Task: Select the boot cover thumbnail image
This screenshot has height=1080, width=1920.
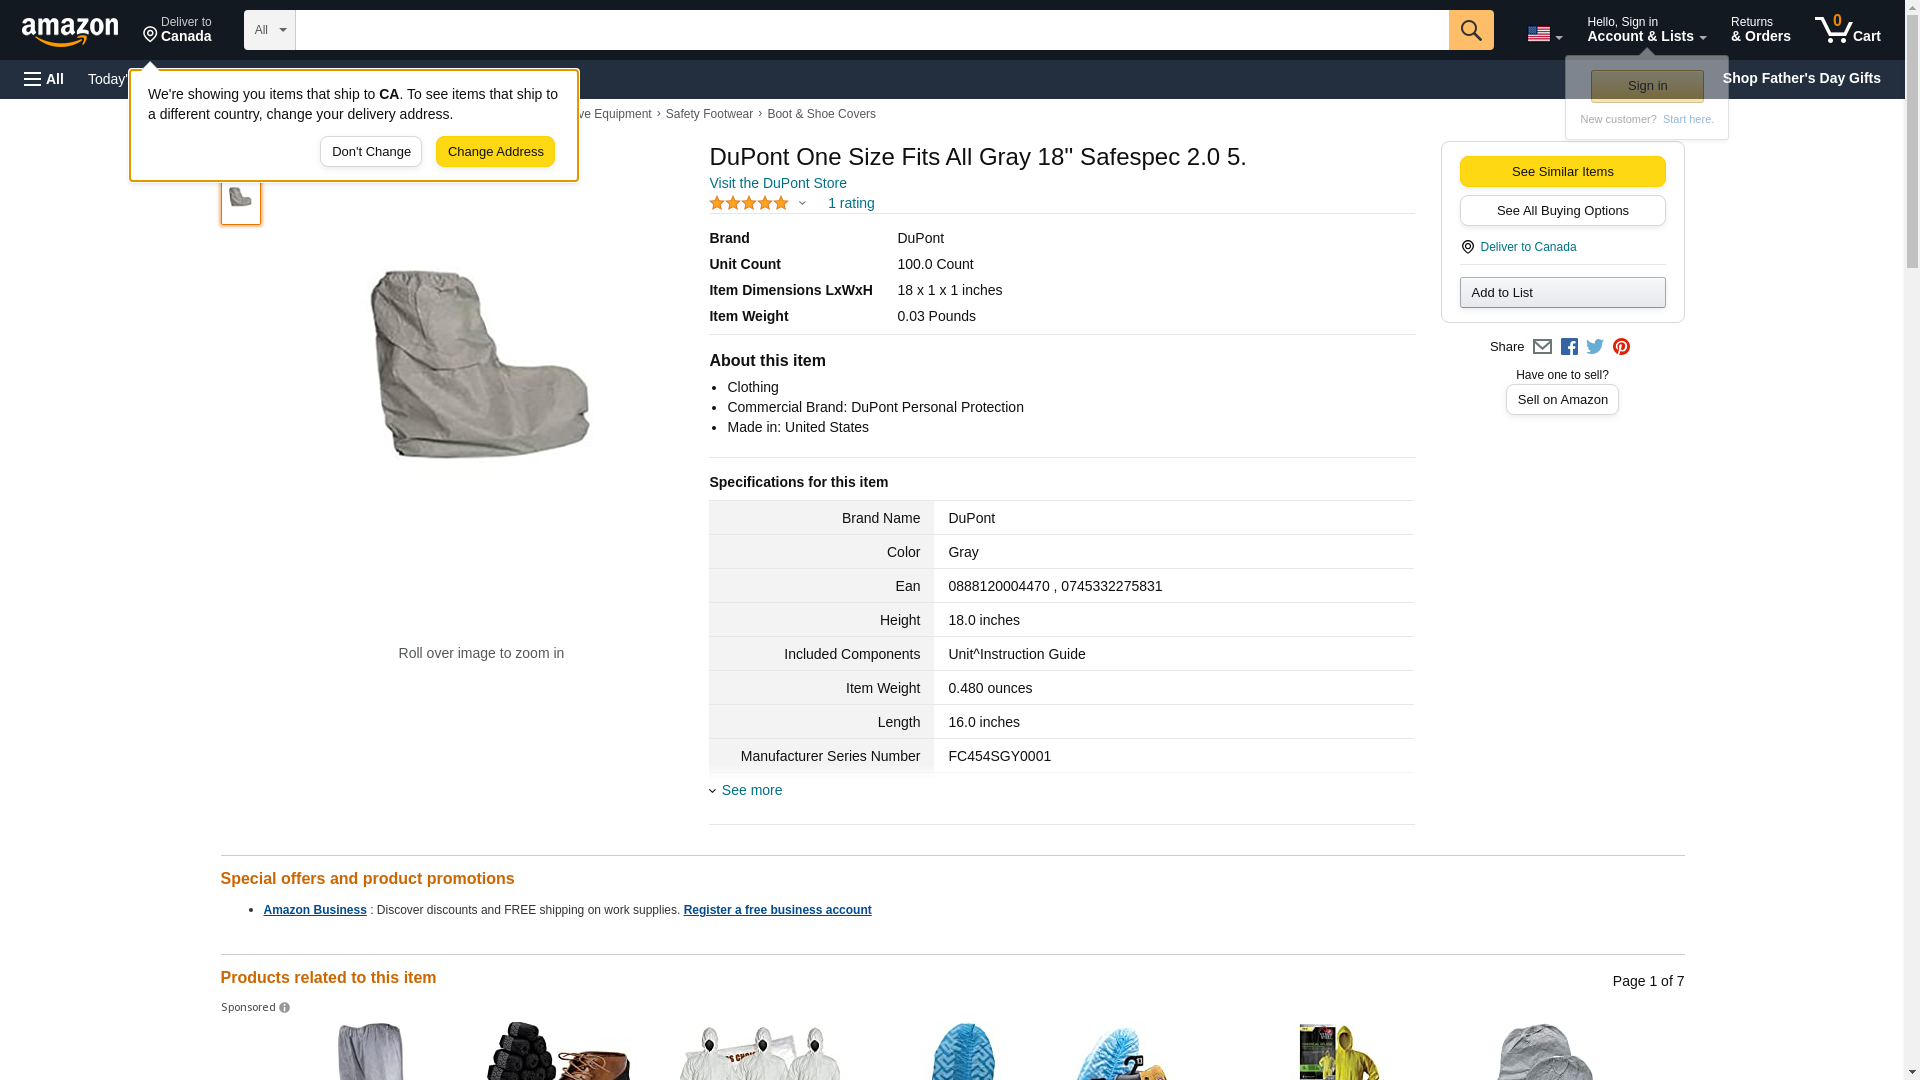Action: [240, 198]
